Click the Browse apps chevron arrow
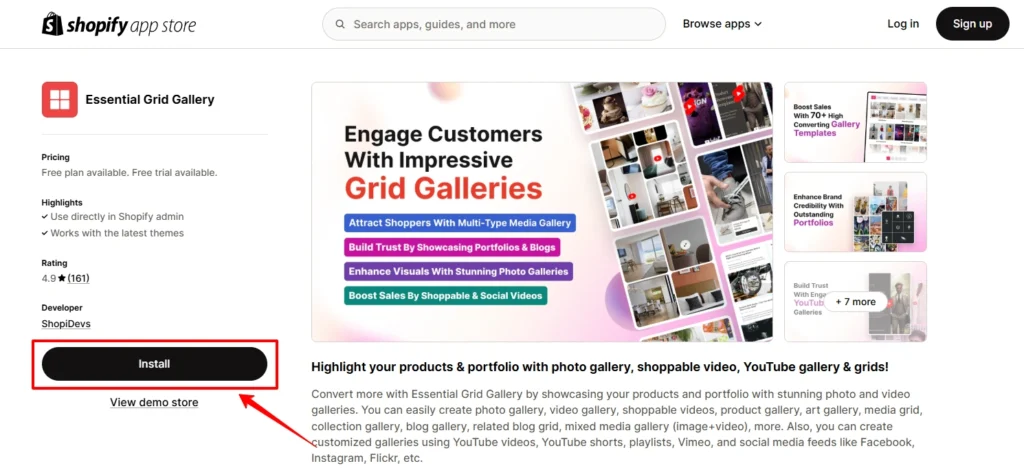Viewport: 1024px width, 468px height. (758, 24)
